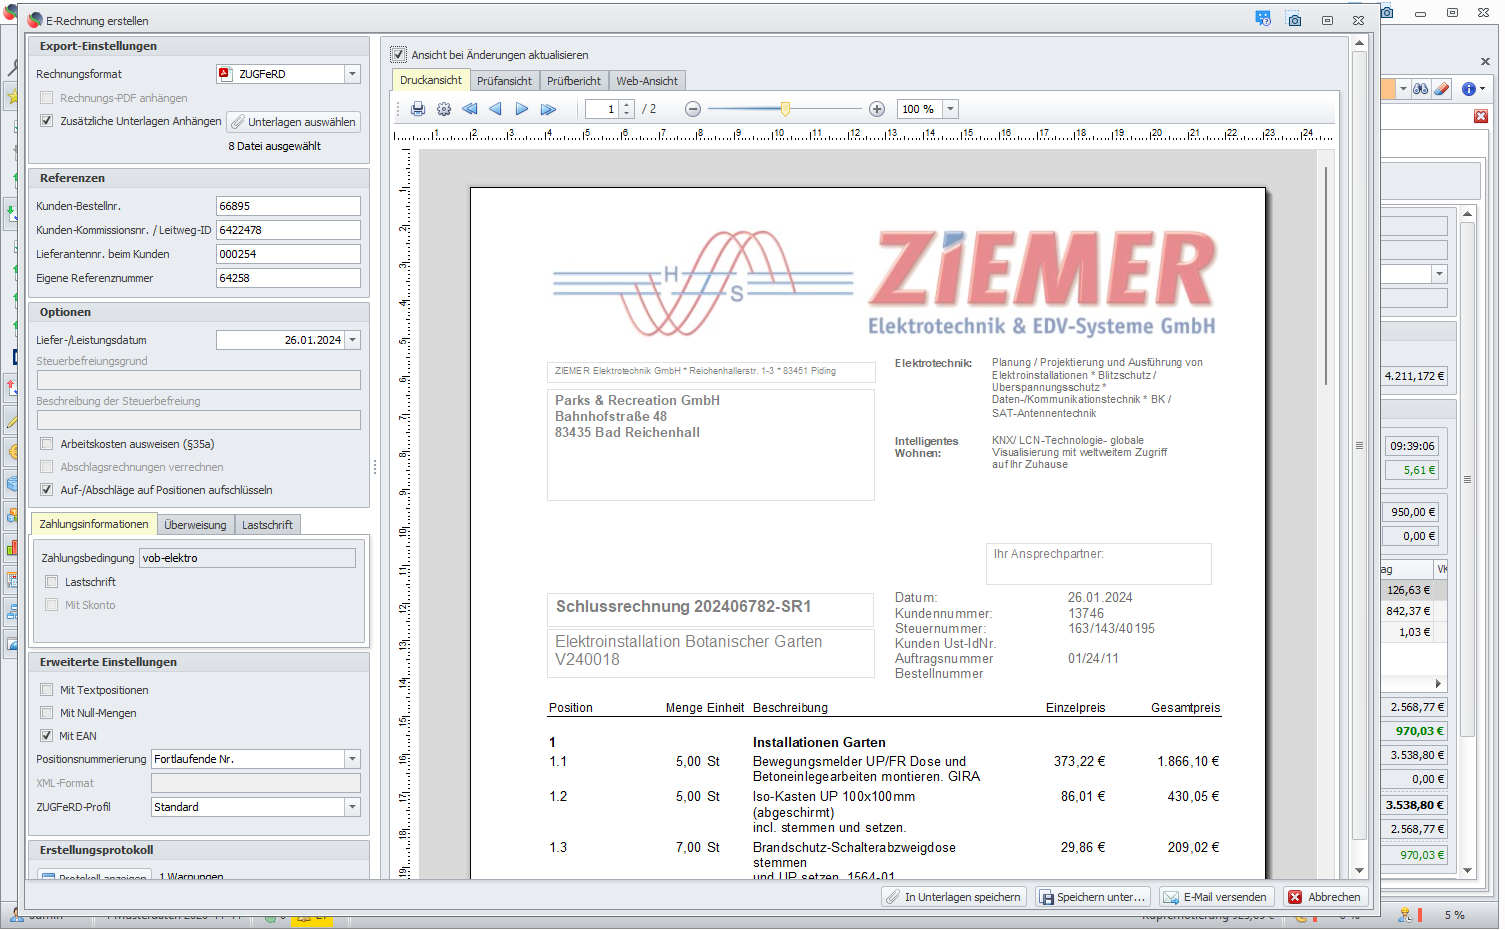Toggle 'Ansicht bei Änderungen aktualisieren' checkbox

pyautogui.click(x=399, y=55)
